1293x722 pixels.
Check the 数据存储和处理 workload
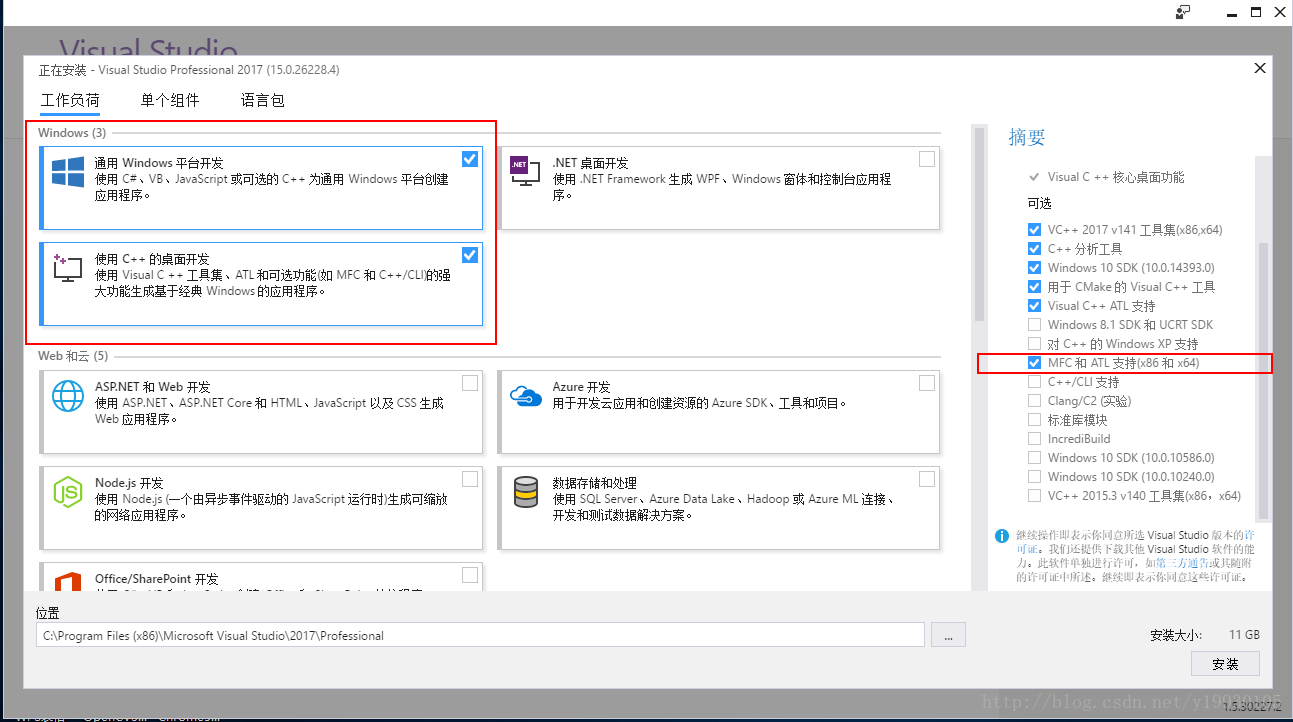927,479
